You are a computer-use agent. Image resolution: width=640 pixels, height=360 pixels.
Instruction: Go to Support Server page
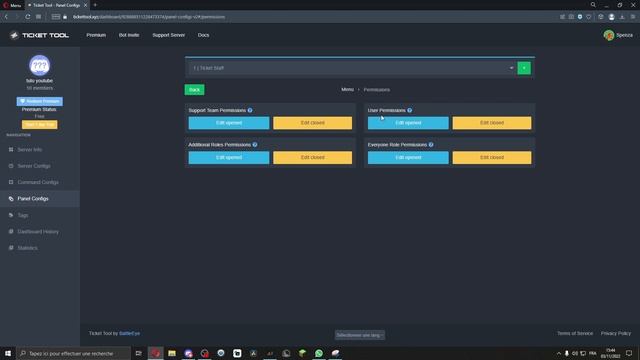tap(169, 35)
